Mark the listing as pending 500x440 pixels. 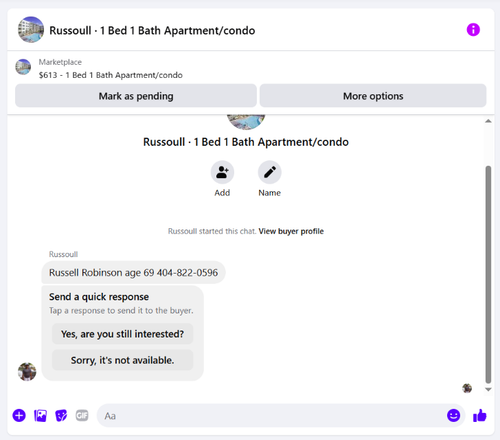pyautogui.click(x=136, y=96)
